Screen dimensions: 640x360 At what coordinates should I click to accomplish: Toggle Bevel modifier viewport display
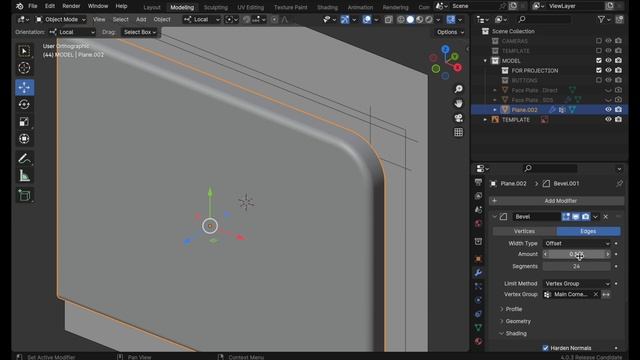[576, 217]
